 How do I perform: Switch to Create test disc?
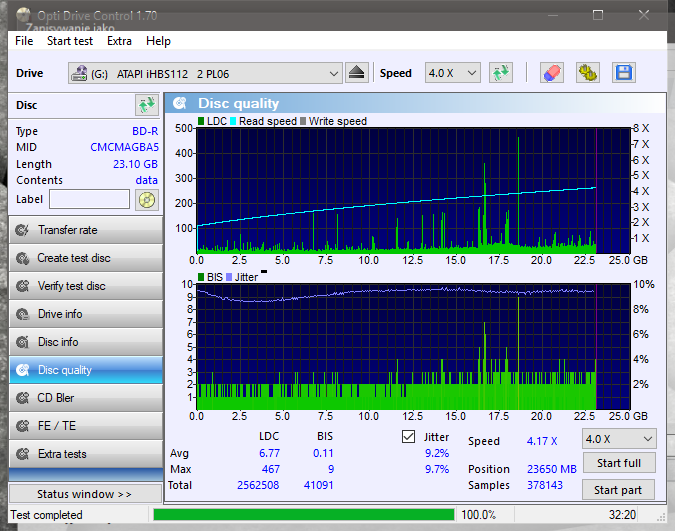[x=86, y=258]
